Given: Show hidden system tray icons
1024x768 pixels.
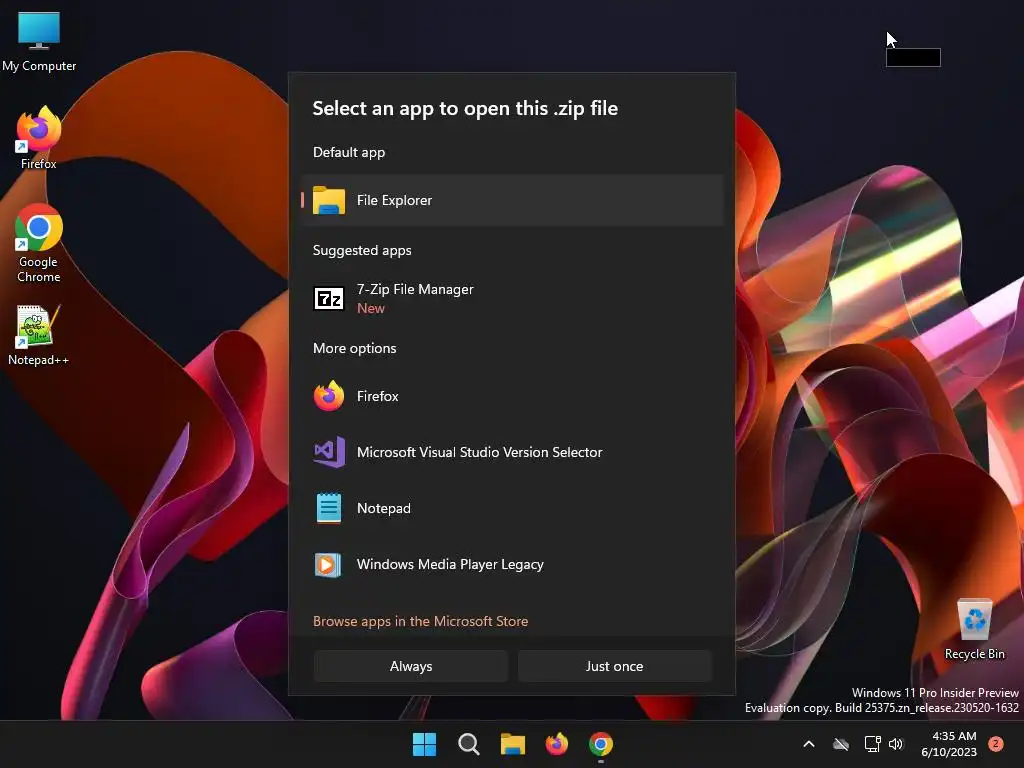Looking at the screenshot, I should (808, 744).
